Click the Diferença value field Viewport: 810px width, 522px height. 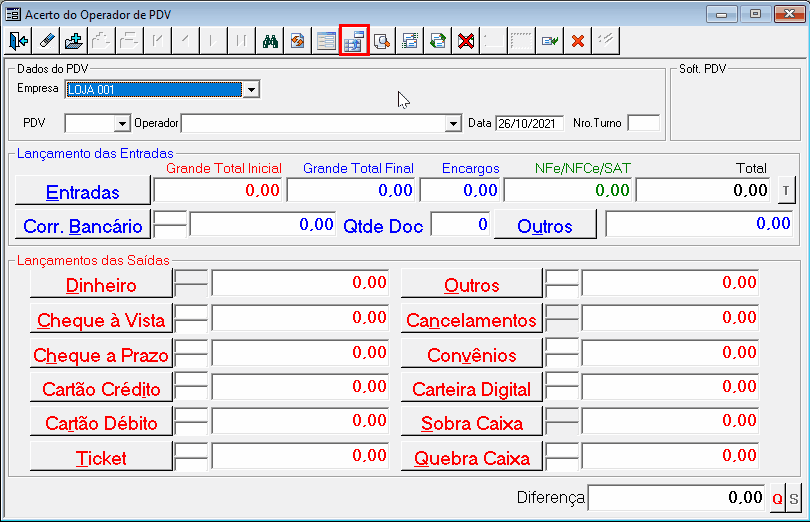pos(676,498)
